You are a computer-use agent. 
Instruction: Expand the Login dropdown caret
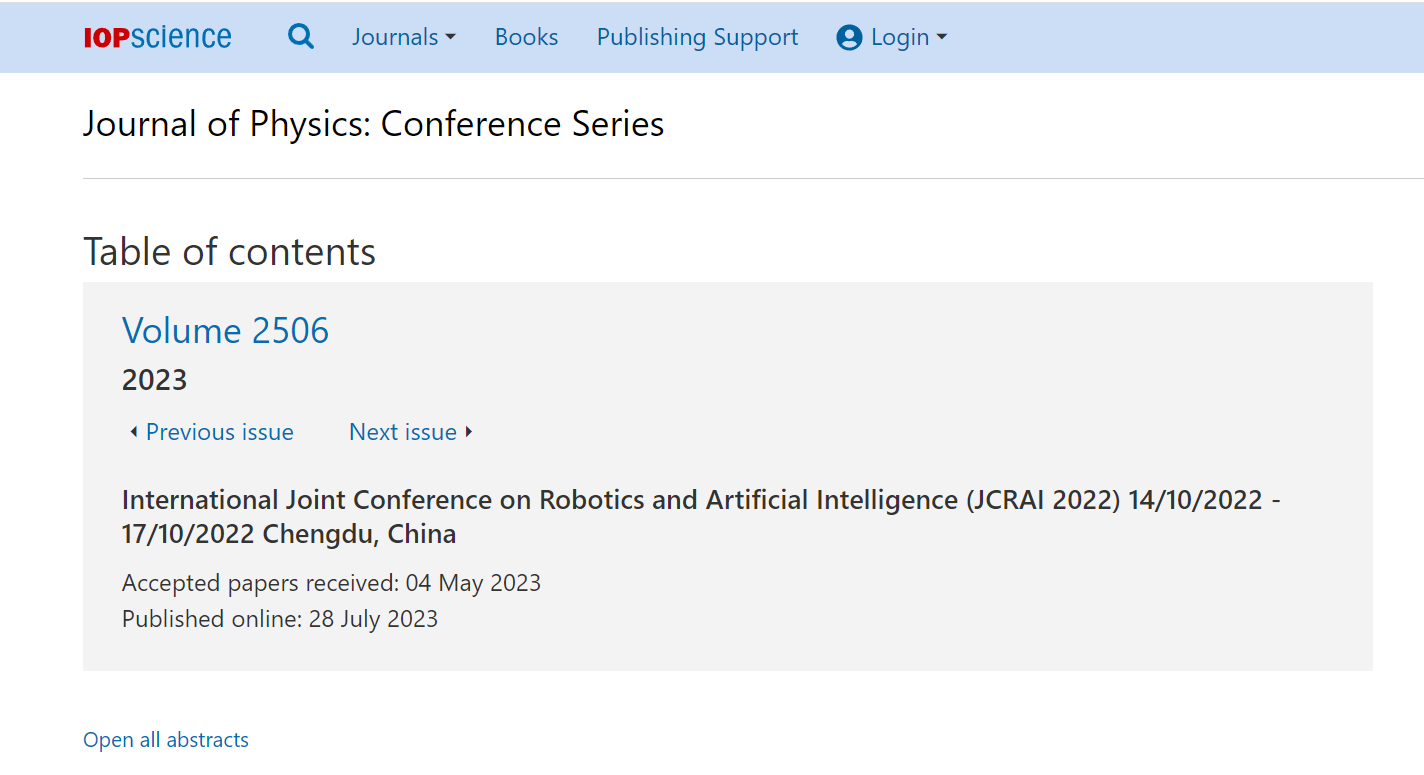(x=941, y=38)
